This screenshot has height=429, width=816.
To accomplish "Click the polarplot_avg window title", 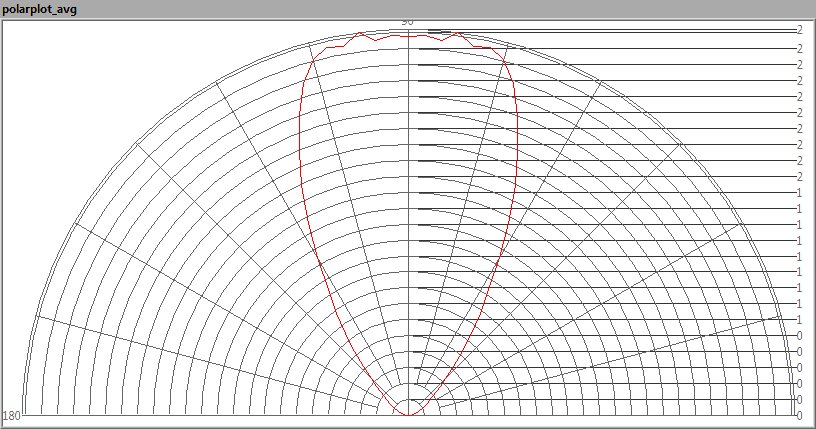I will click(x=40, y=9).
